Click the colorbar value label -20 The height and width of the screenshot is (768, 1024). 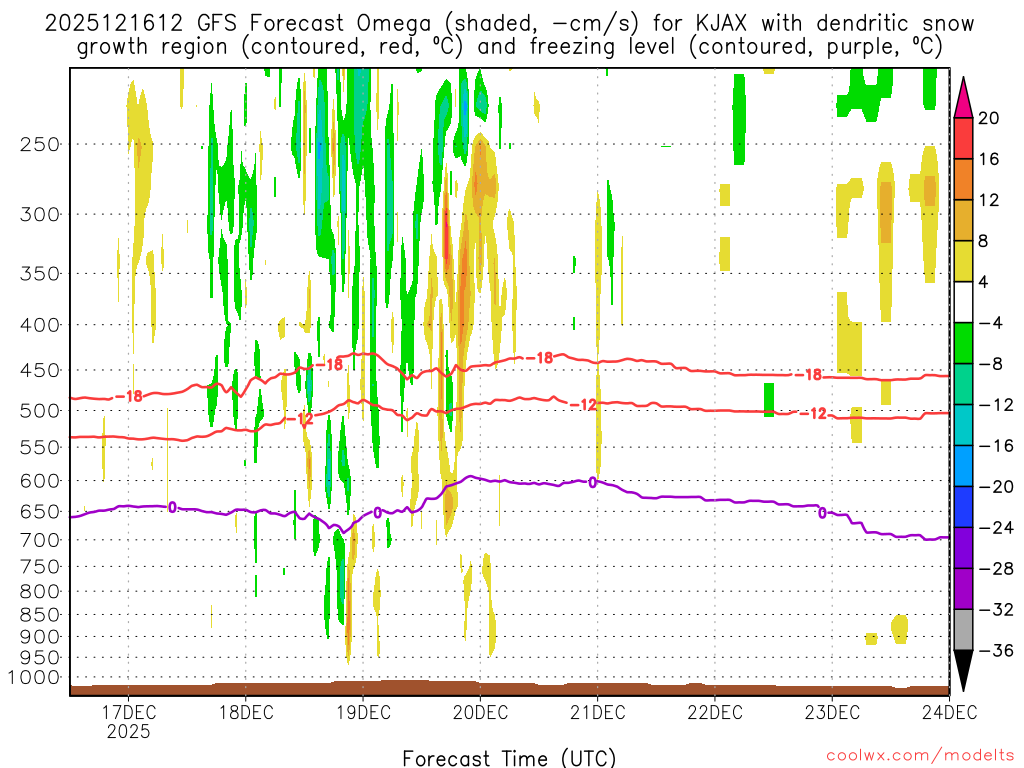[x=996, y=487]
